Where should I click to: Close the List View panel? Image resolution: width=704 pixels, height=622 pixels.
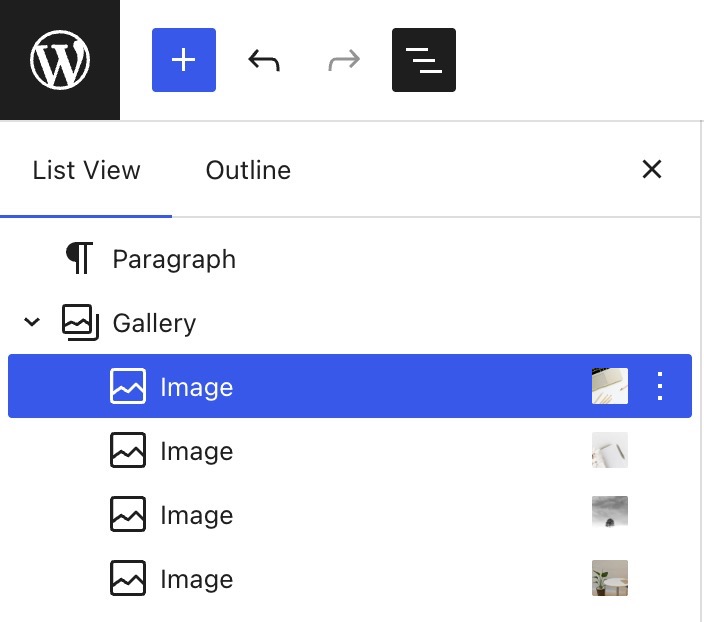[x=651, y=169]
